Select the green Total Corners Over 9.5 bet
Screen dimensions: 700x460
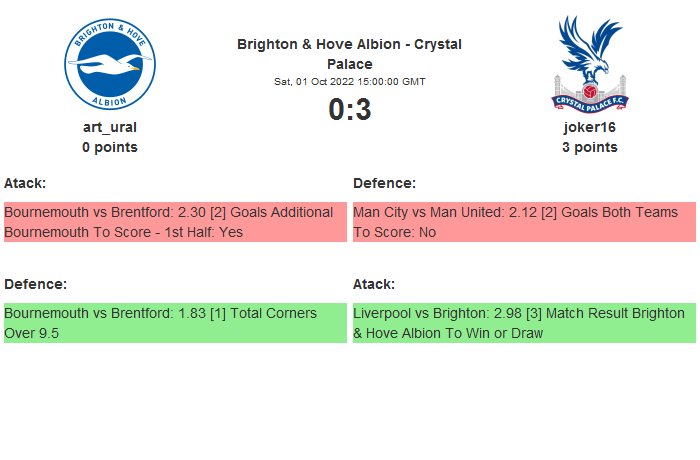[x=175, y=323]
